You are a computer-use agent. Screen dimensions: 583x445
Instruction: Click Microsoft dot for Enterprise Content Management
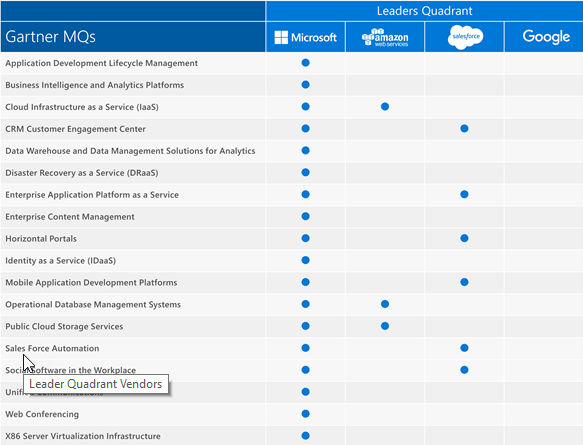306,216
